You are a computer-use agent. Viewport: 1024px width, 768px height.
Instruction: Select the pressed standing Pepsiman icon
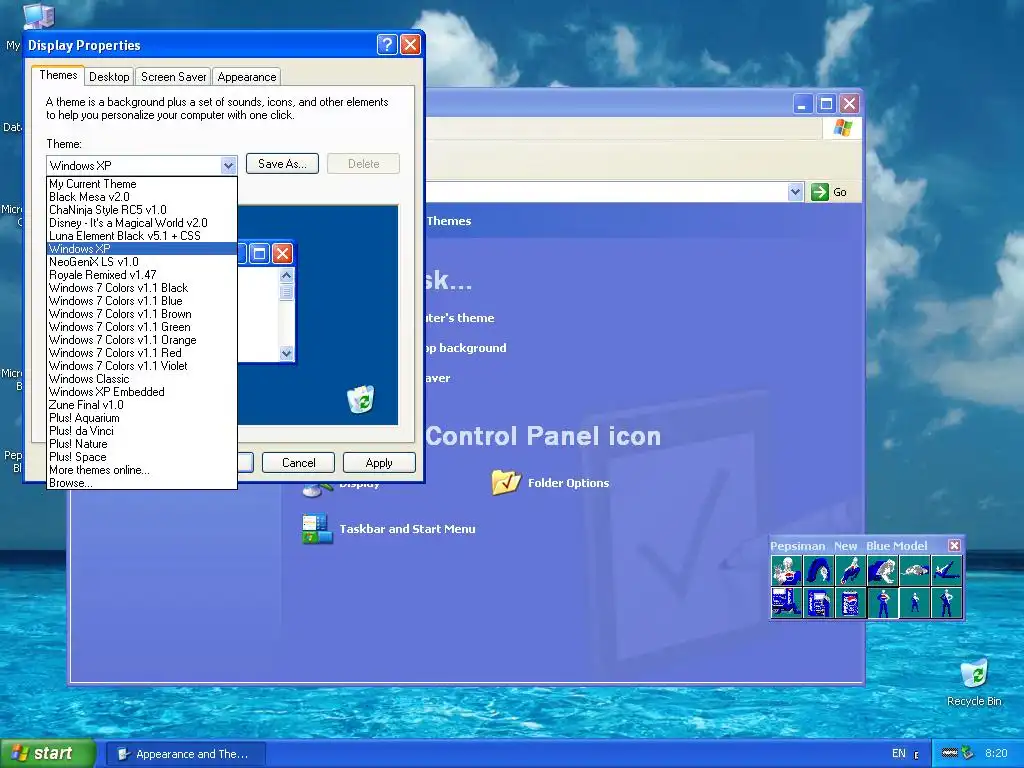[x=882, y=602]
